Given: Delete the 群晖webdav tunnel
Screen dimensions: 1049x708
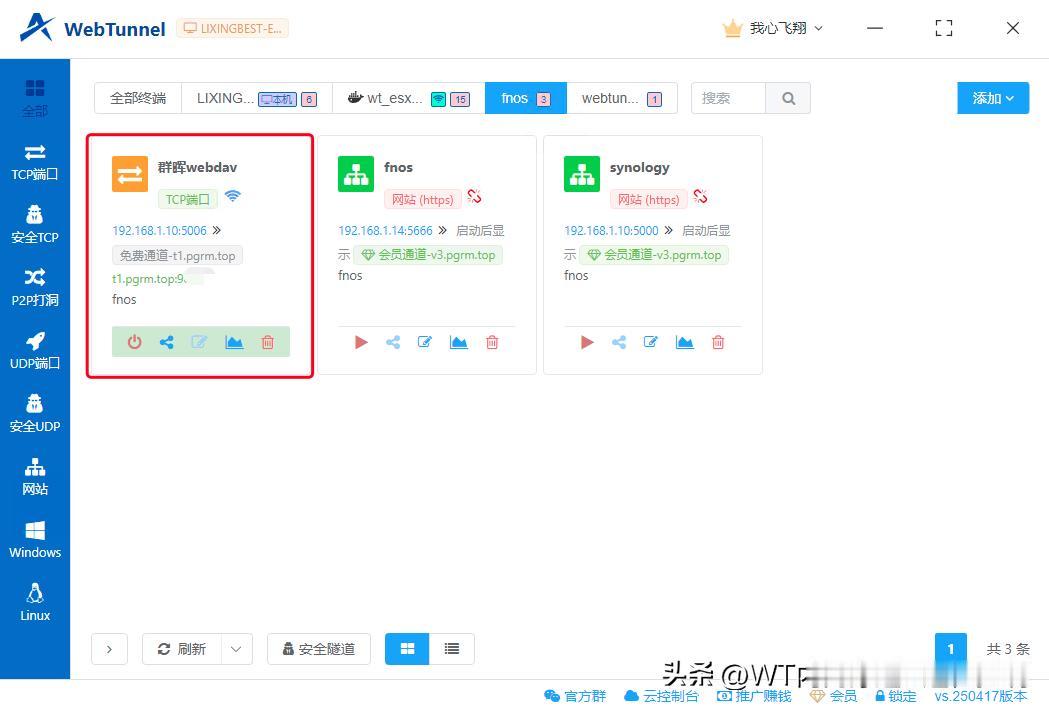Looking at the screenshot, I should click(x=268, y=342).
